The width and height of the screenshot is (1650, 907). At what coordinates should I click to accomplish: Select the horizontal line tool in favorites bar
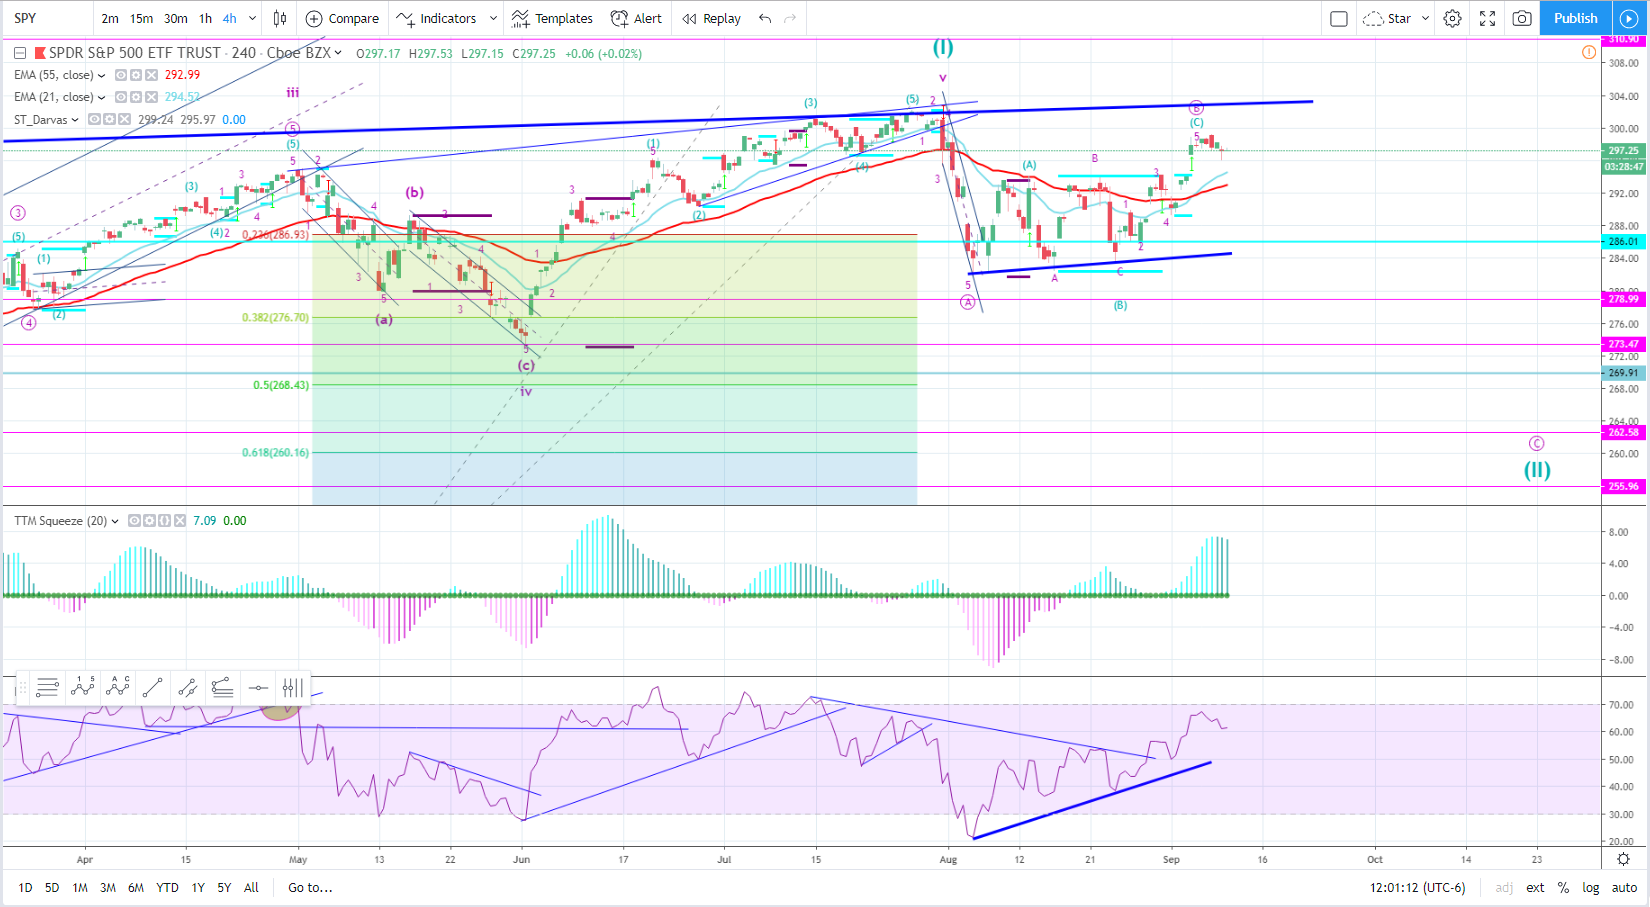point(257,687)
